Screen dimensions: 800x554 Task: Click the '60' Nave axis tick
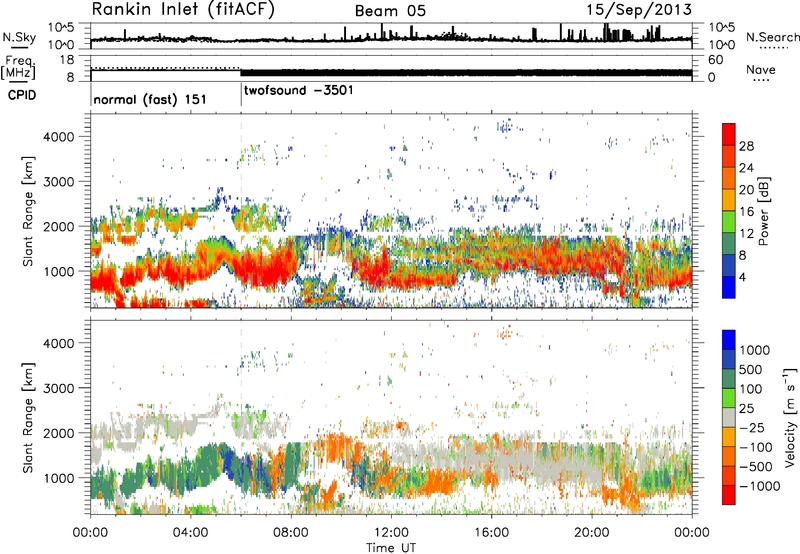(x=716, y=60)
